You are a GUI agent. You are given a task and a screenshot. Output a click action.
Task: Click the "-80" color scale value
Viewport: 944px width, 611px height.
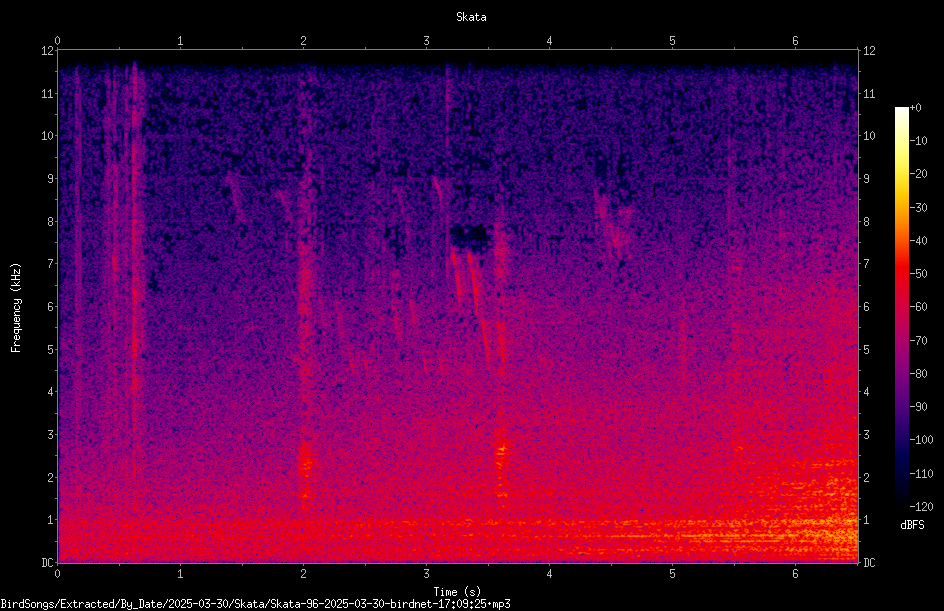[918, 374]
